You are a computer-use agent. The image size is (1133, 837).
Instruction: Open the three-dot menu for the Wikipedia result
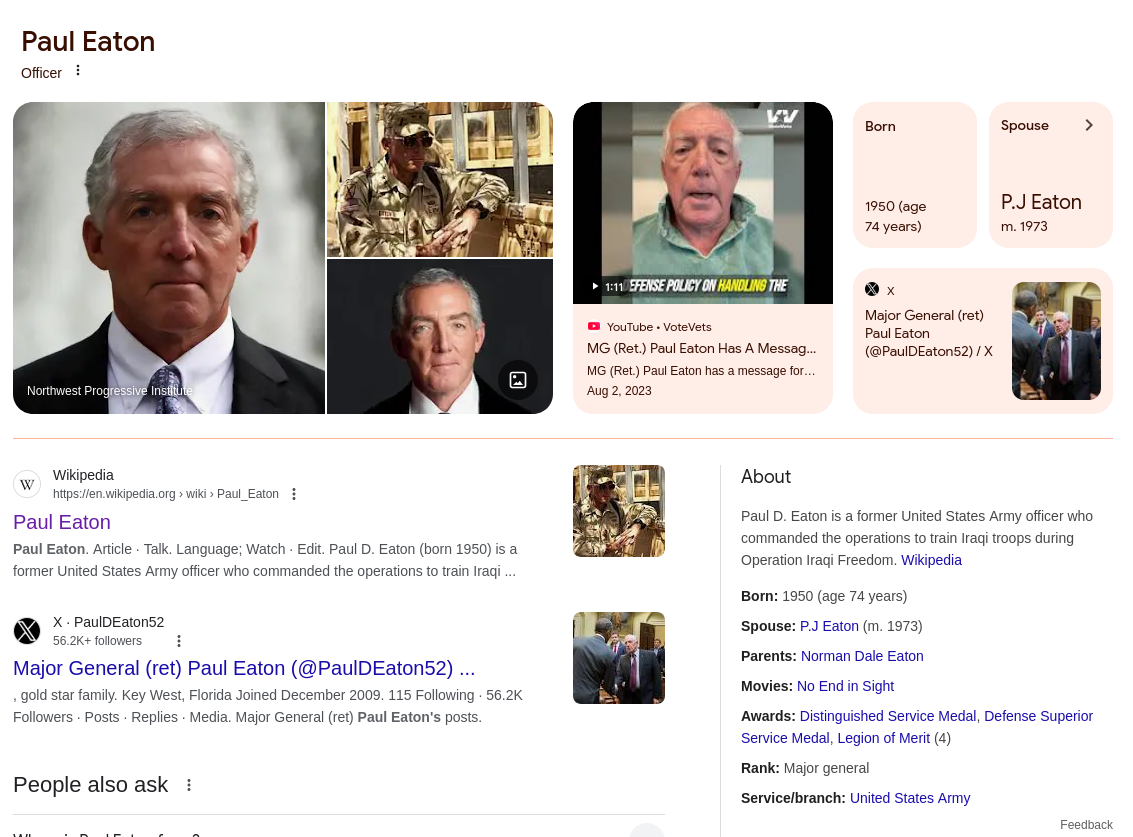293,494
